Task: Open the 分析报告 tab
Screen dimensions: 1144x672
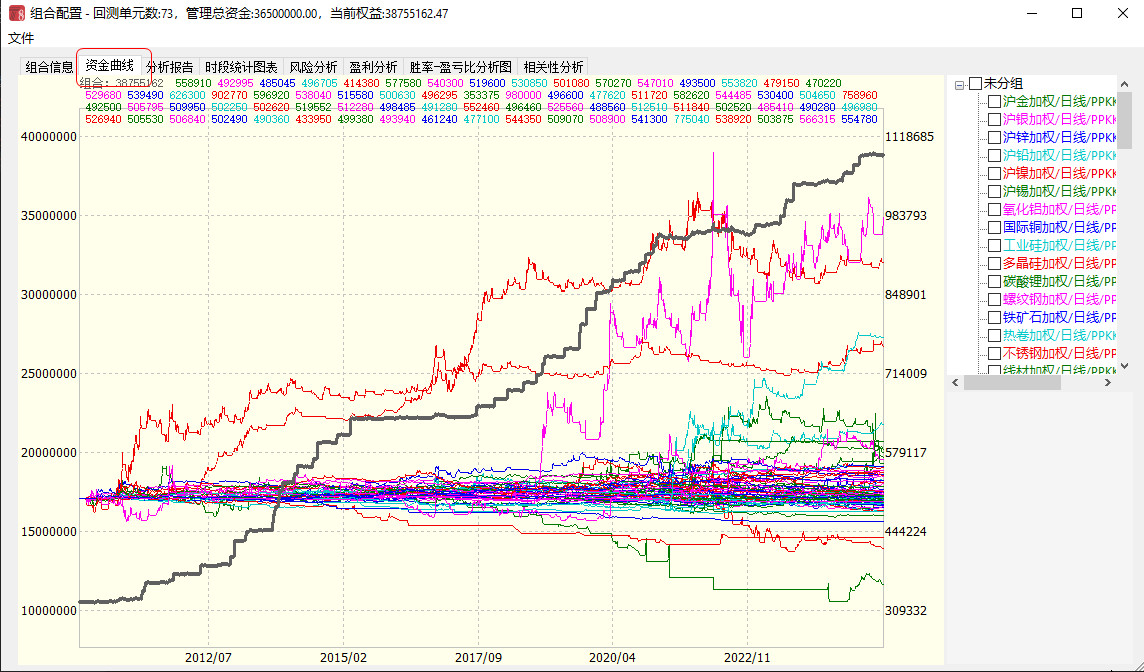Action: (170, 67)
